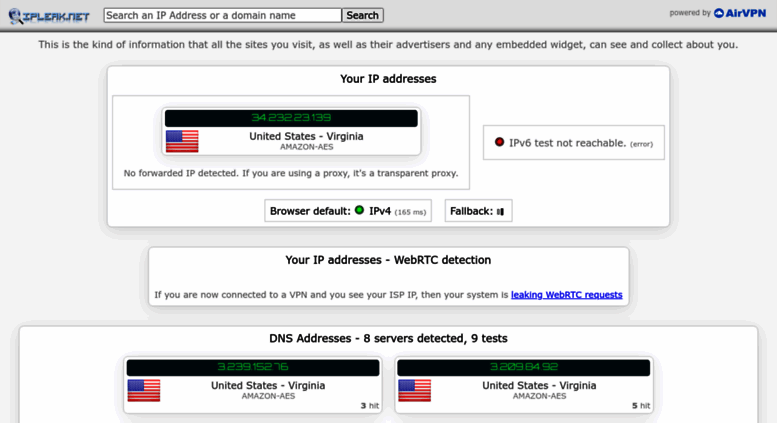Click the IPLeak.net logo
The image size is (777, 423).
click(x=49, y=16)
